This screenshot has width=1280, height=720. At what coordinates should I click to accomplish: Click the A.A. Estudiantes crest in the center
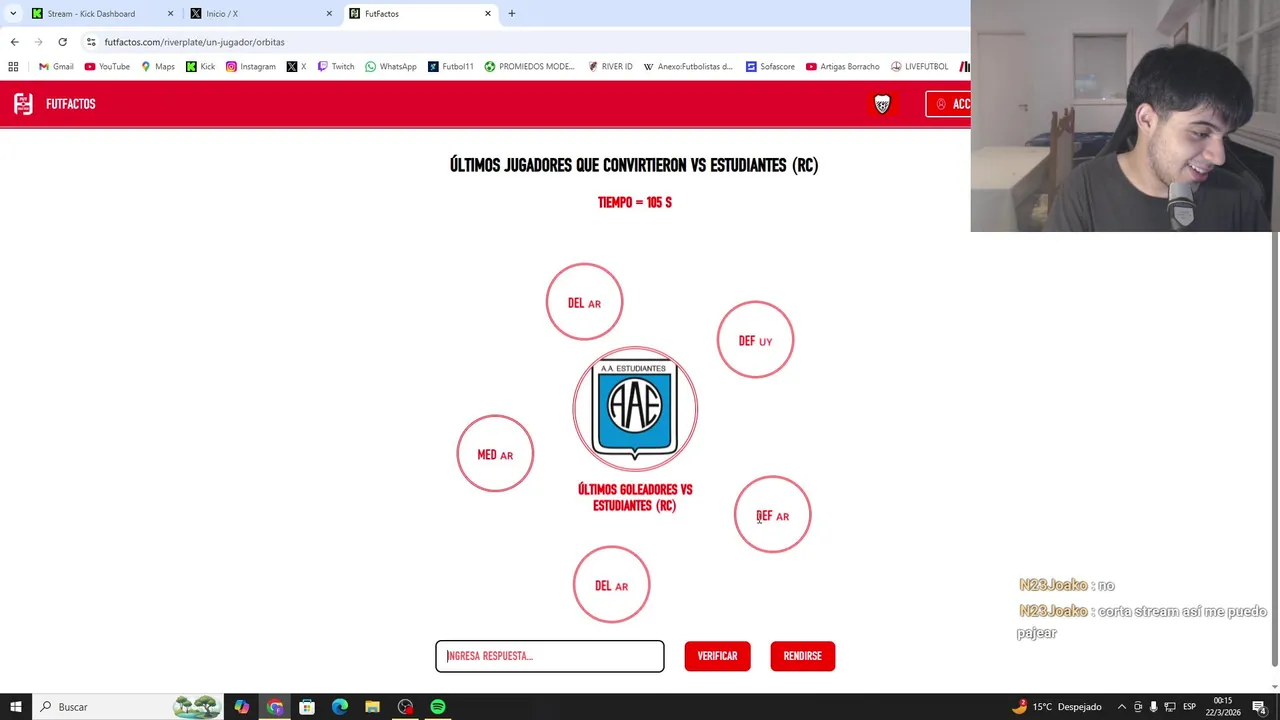[x=635, y=409]
